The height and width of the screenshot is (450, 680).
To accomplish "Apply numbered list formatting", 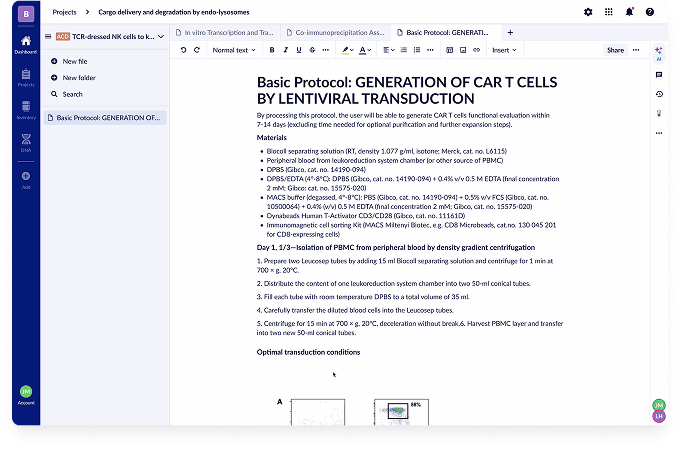I will pos(403,50).
